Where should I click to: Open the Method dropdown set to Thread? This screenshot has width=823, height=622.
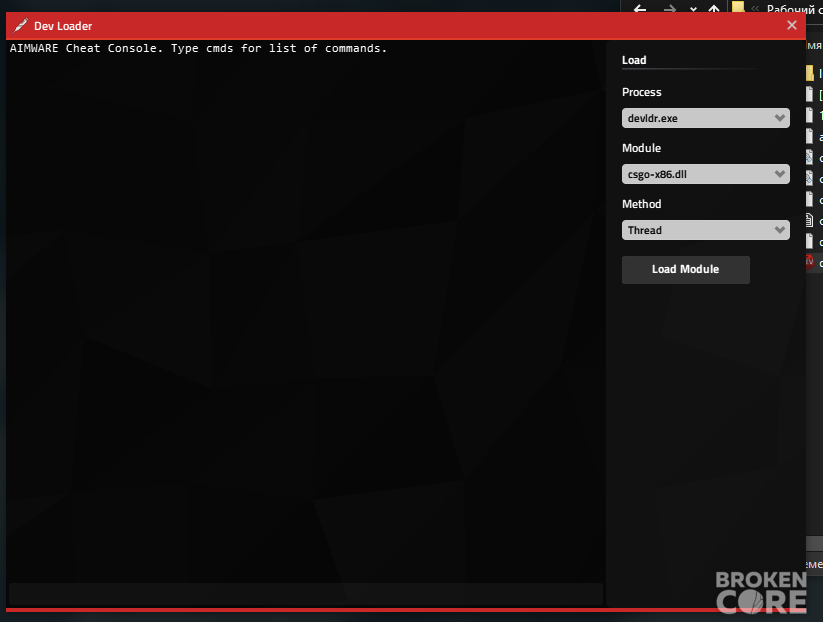pyautogui.click(x=705, y=230)
